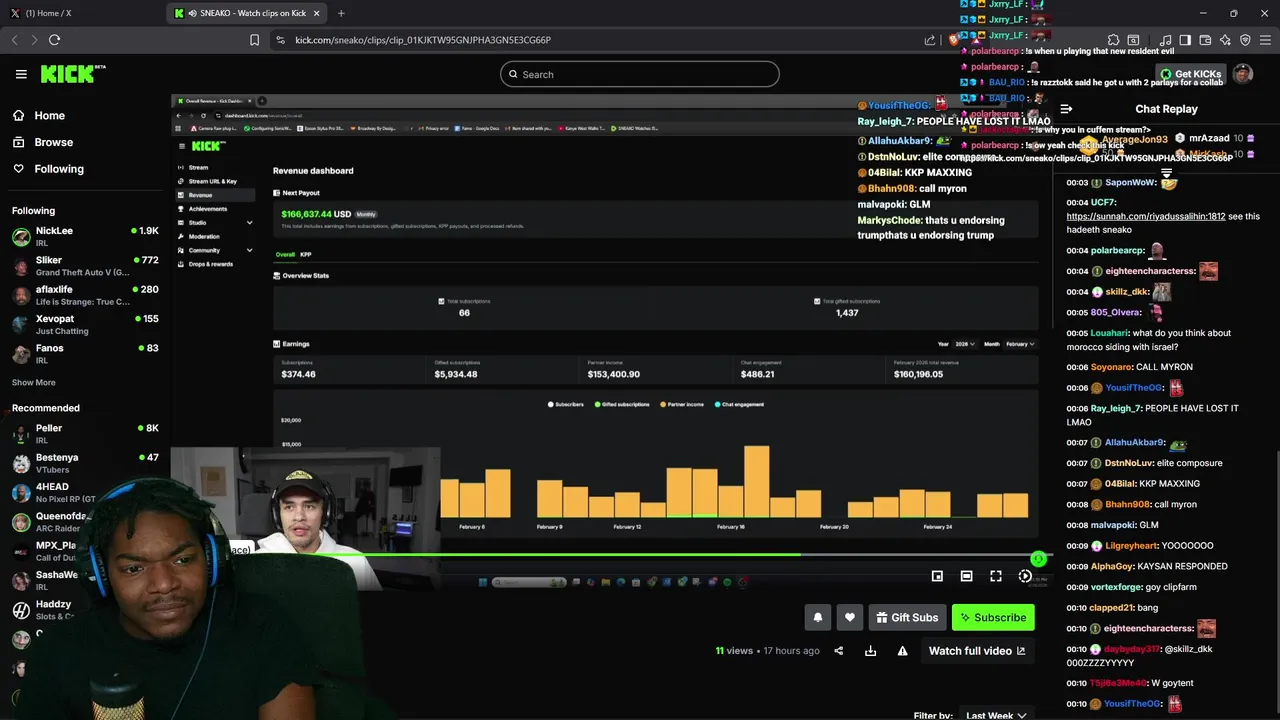Close the SNEAKO clips tab

[316, 13]
